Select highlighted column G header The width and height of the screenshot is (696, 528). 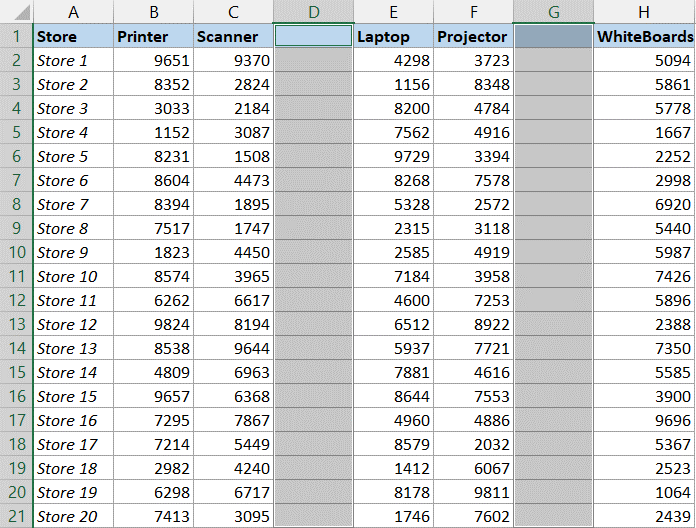point(554,12)
